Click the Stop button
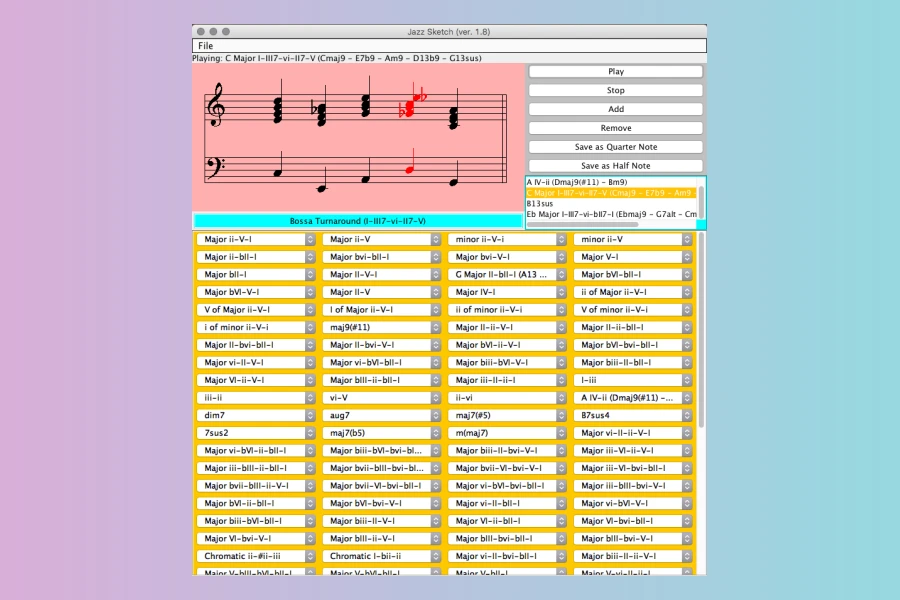Image resolution: width=900 pixels, height=600 pixels. click(x=615, y=91)
